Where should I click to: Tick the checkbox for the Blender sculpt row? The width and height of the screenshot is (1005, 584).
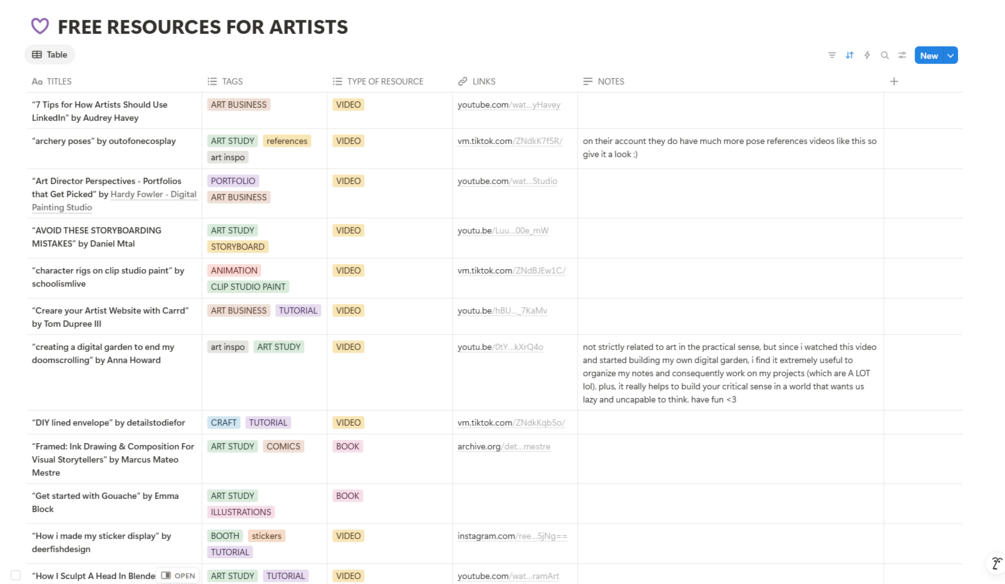[x=15, y=576]
